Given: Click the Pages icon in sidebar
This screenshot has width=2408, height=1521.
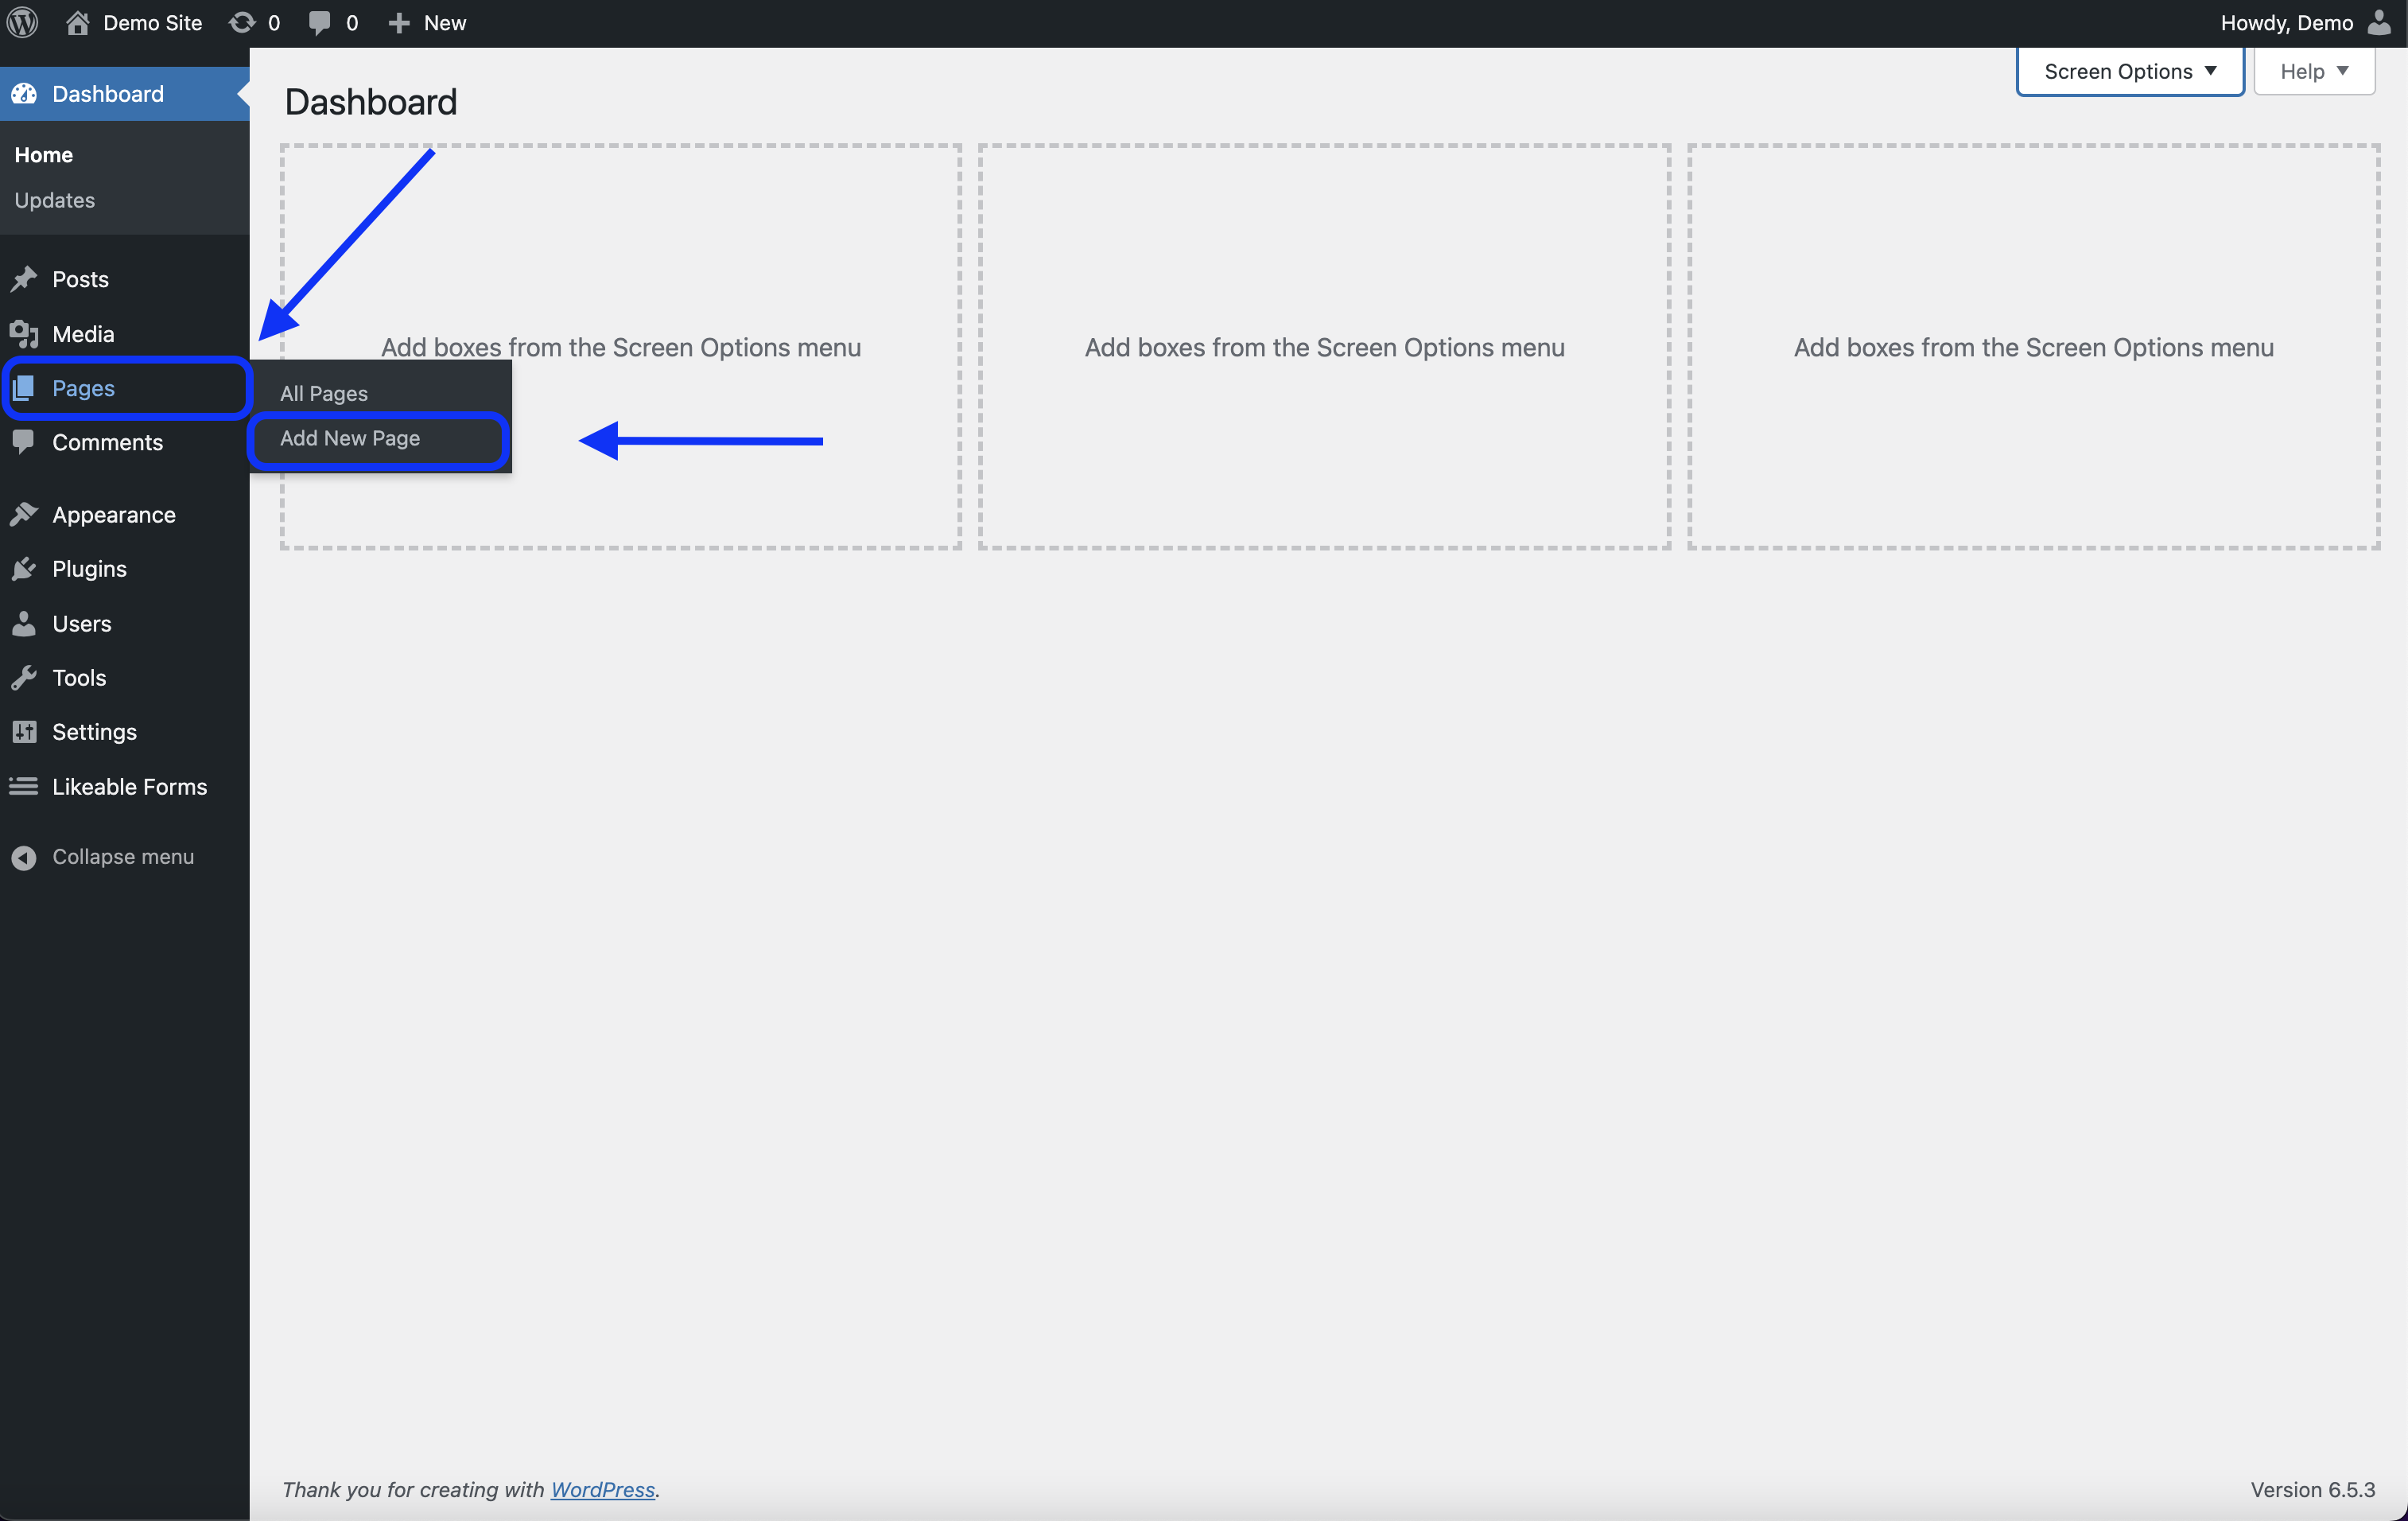Looking at the screenshot, I should coord(25,386).
